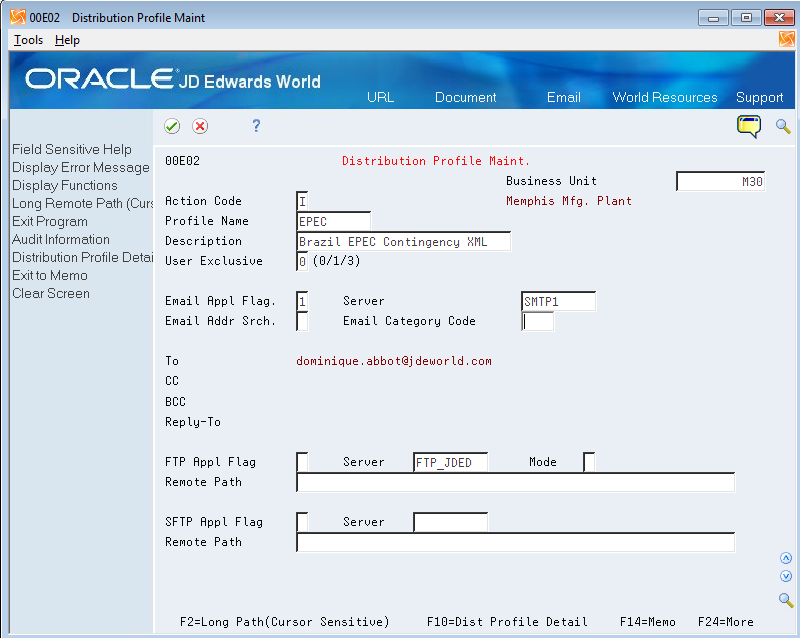The height and width of the screenshot is (638, 800).
Task: Select Exit to Memo in the sidebar
Action: point(50,275)
